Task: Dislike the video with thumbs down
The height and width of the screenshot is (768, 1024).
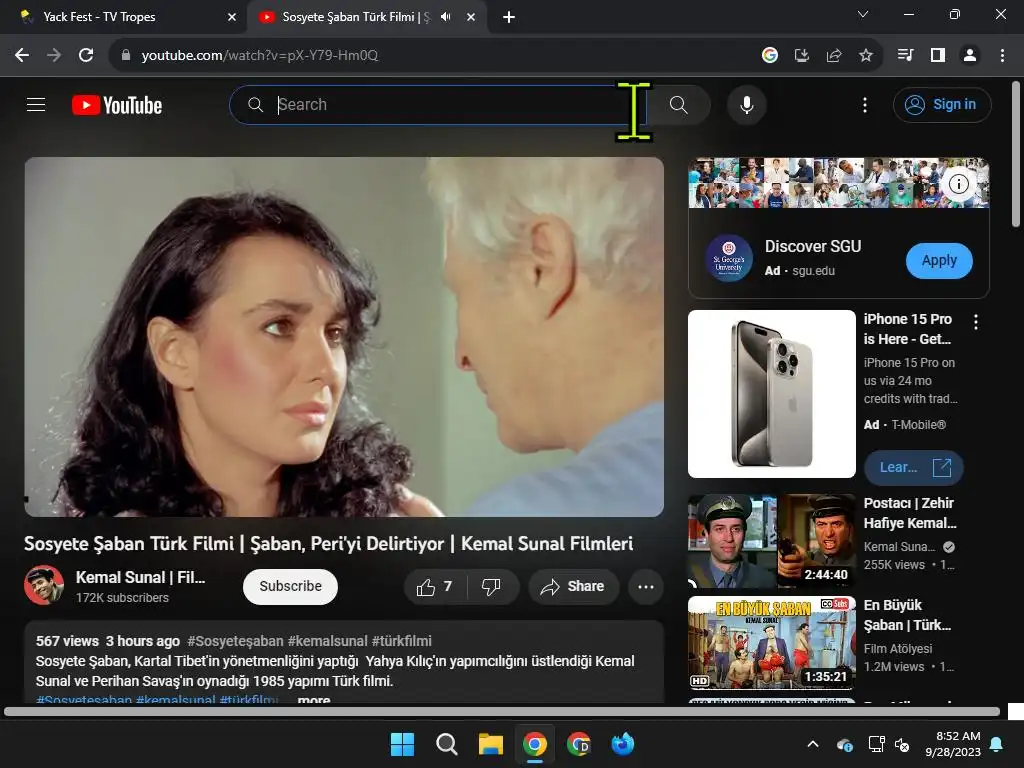Action: [492, 586]
